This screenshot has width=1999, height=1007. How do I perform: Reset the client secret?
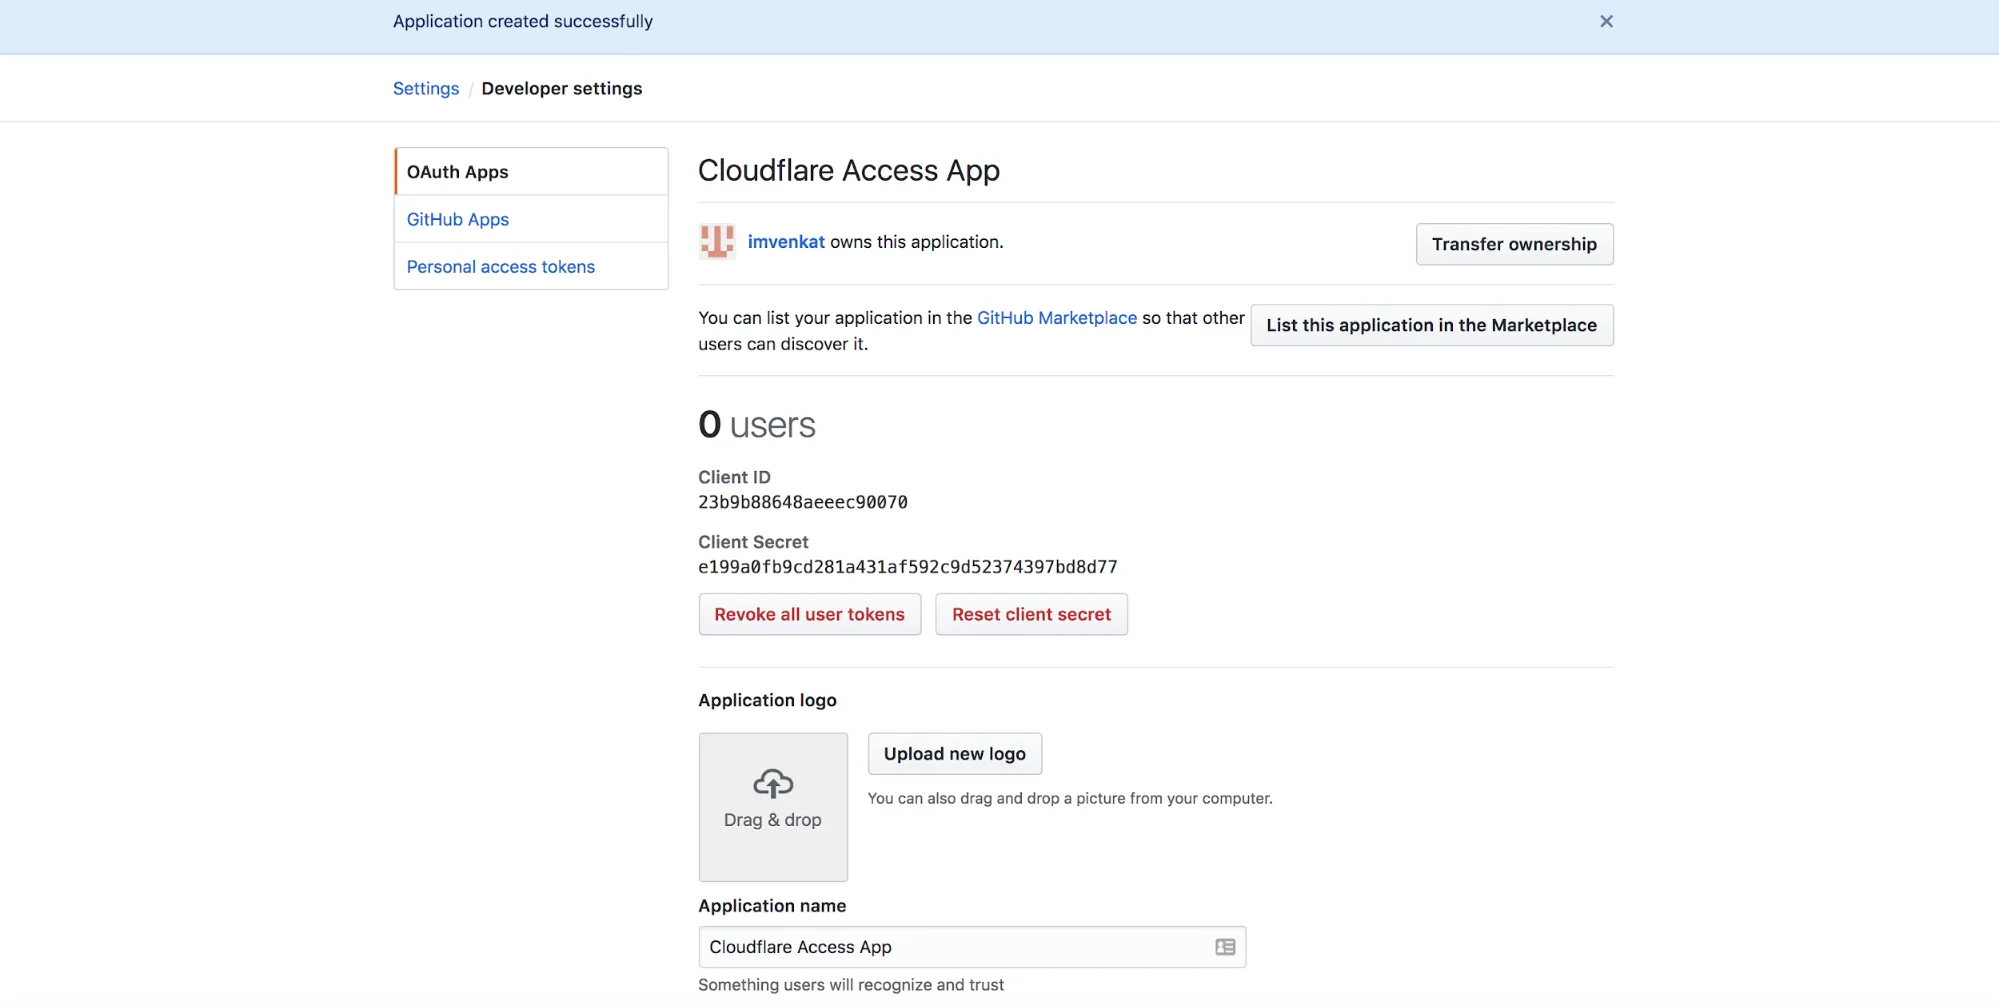coord(1031,614)
